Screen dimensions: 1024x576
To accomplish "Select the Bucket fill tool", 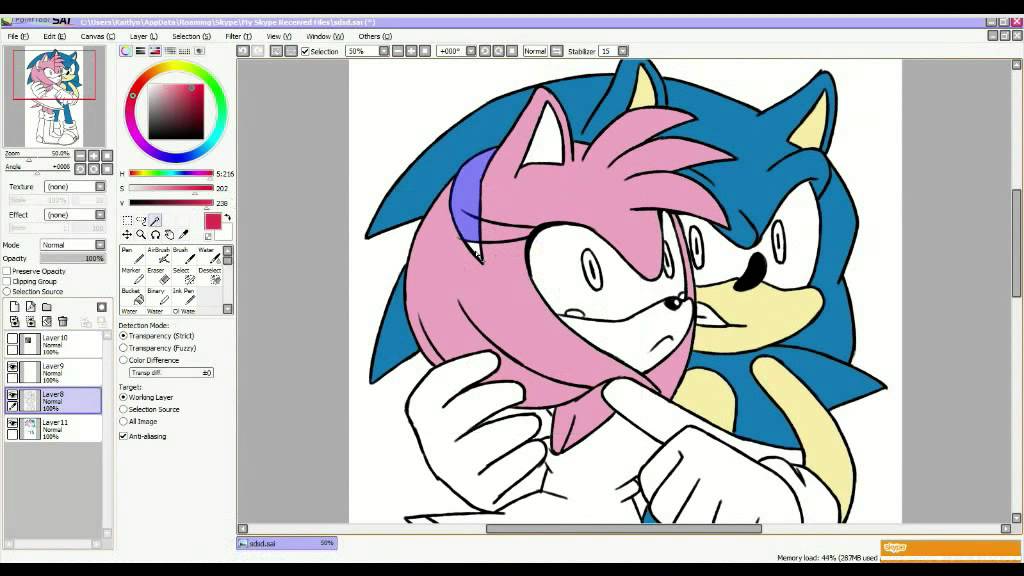I will pyautogui.click(x=132, y=296).
